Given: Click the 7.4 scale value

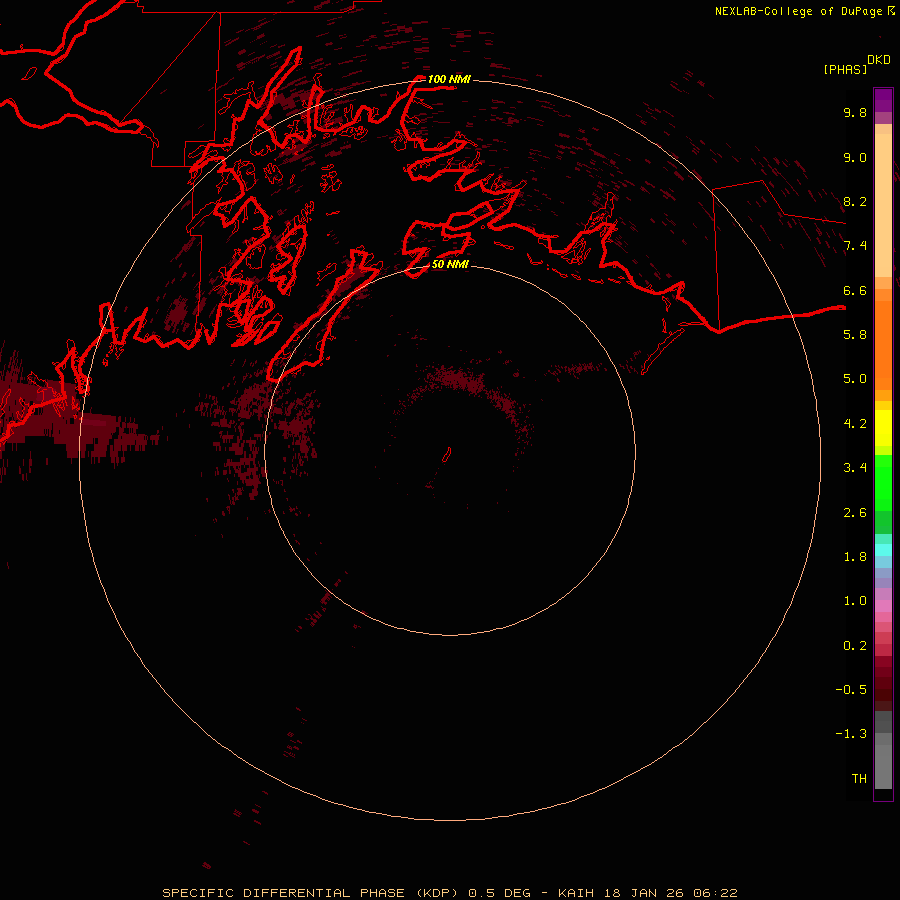Looking at the screenshot, I should 855,246.
